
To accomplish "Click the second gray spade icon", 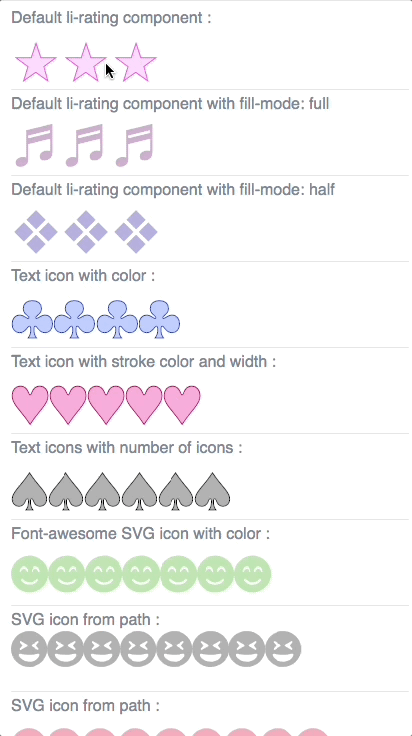I will (x=66, y=491).
